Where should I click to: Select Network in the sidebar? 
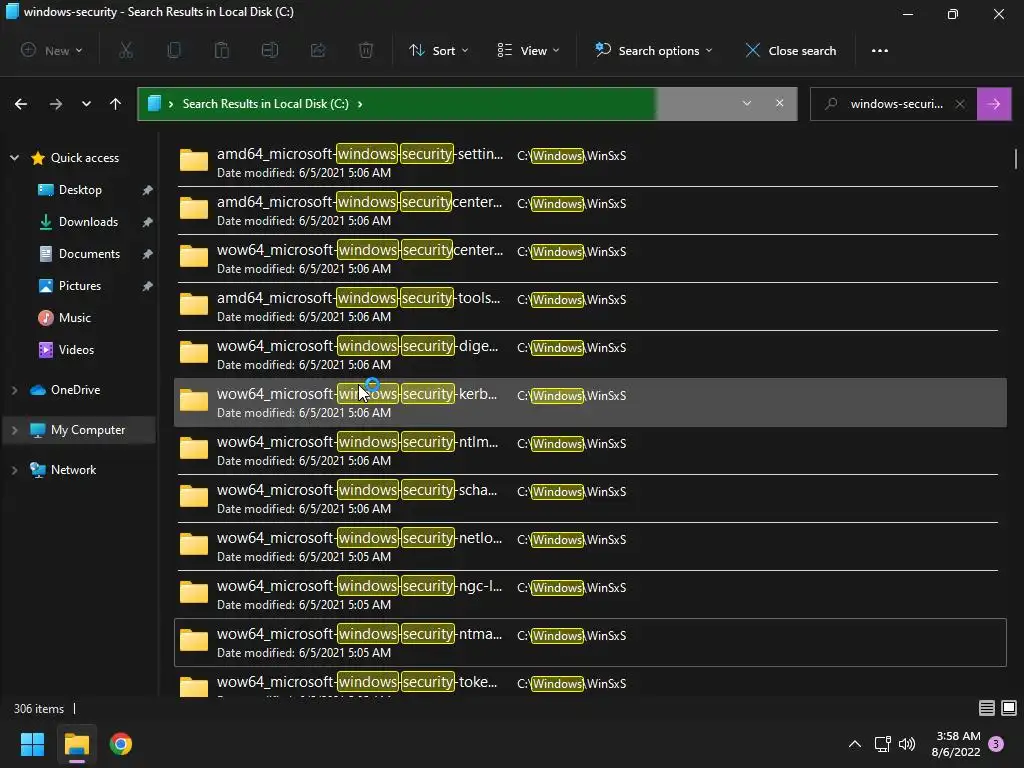click(73, 470)
